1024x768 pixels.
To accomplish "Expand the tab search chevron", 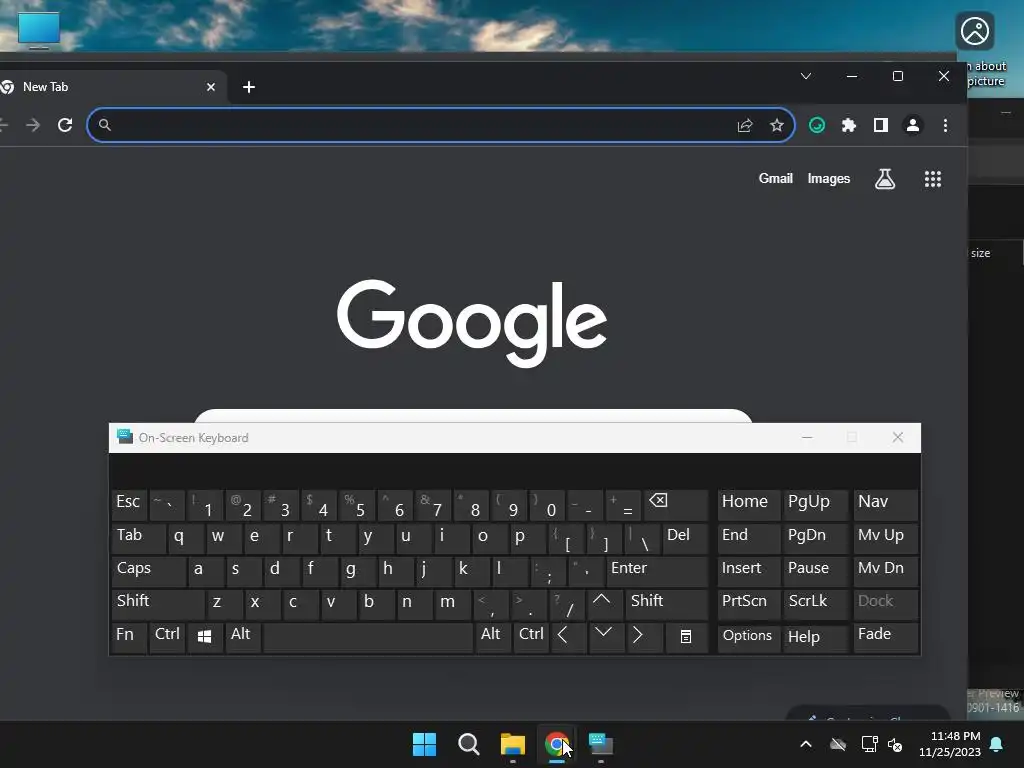I will 806,76.
